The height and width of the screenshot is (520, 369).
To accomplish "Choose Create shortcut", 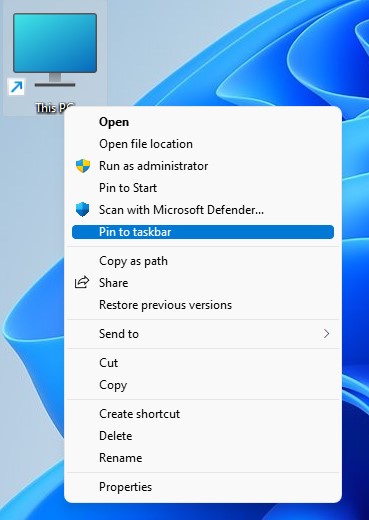I will tap(203, 414).
